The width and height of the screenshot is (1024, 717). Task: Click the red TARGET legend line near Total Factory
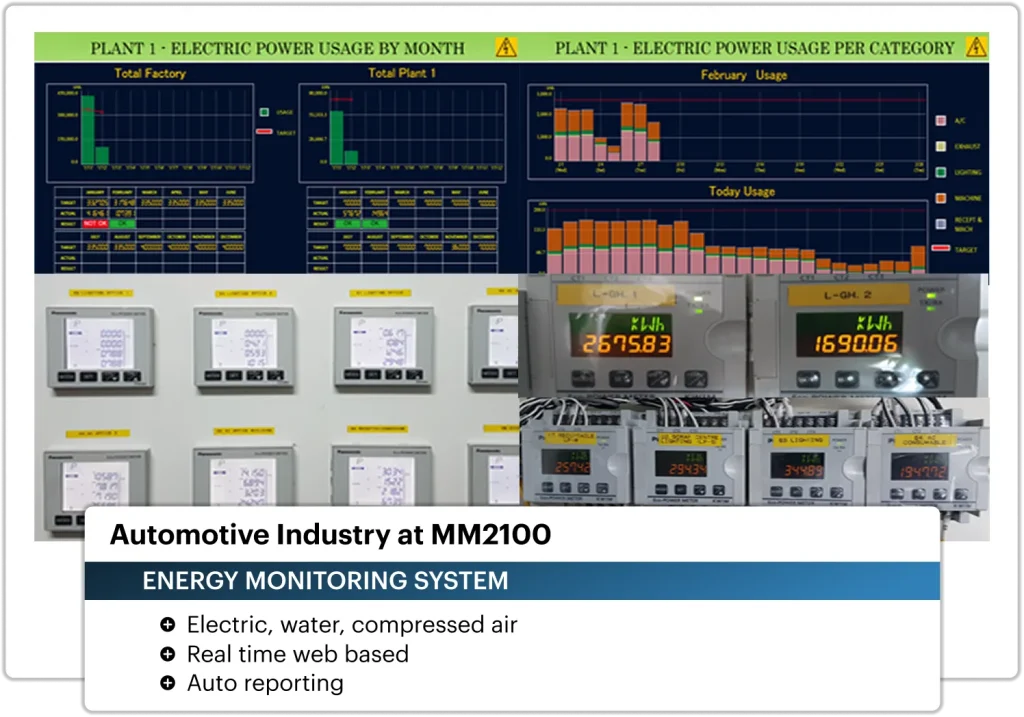point(264,132)
